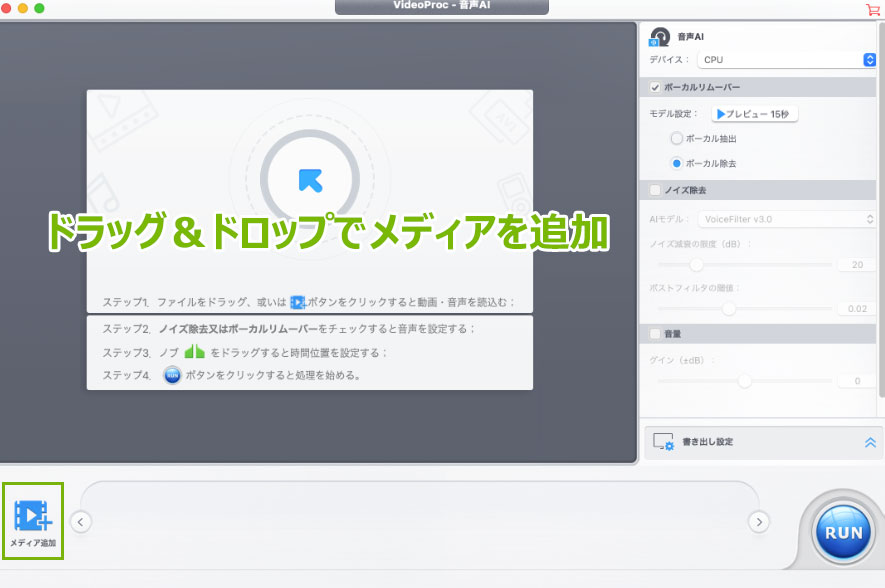
Task: Click the 音声AI header icon
Action: [x=660, y=38]
